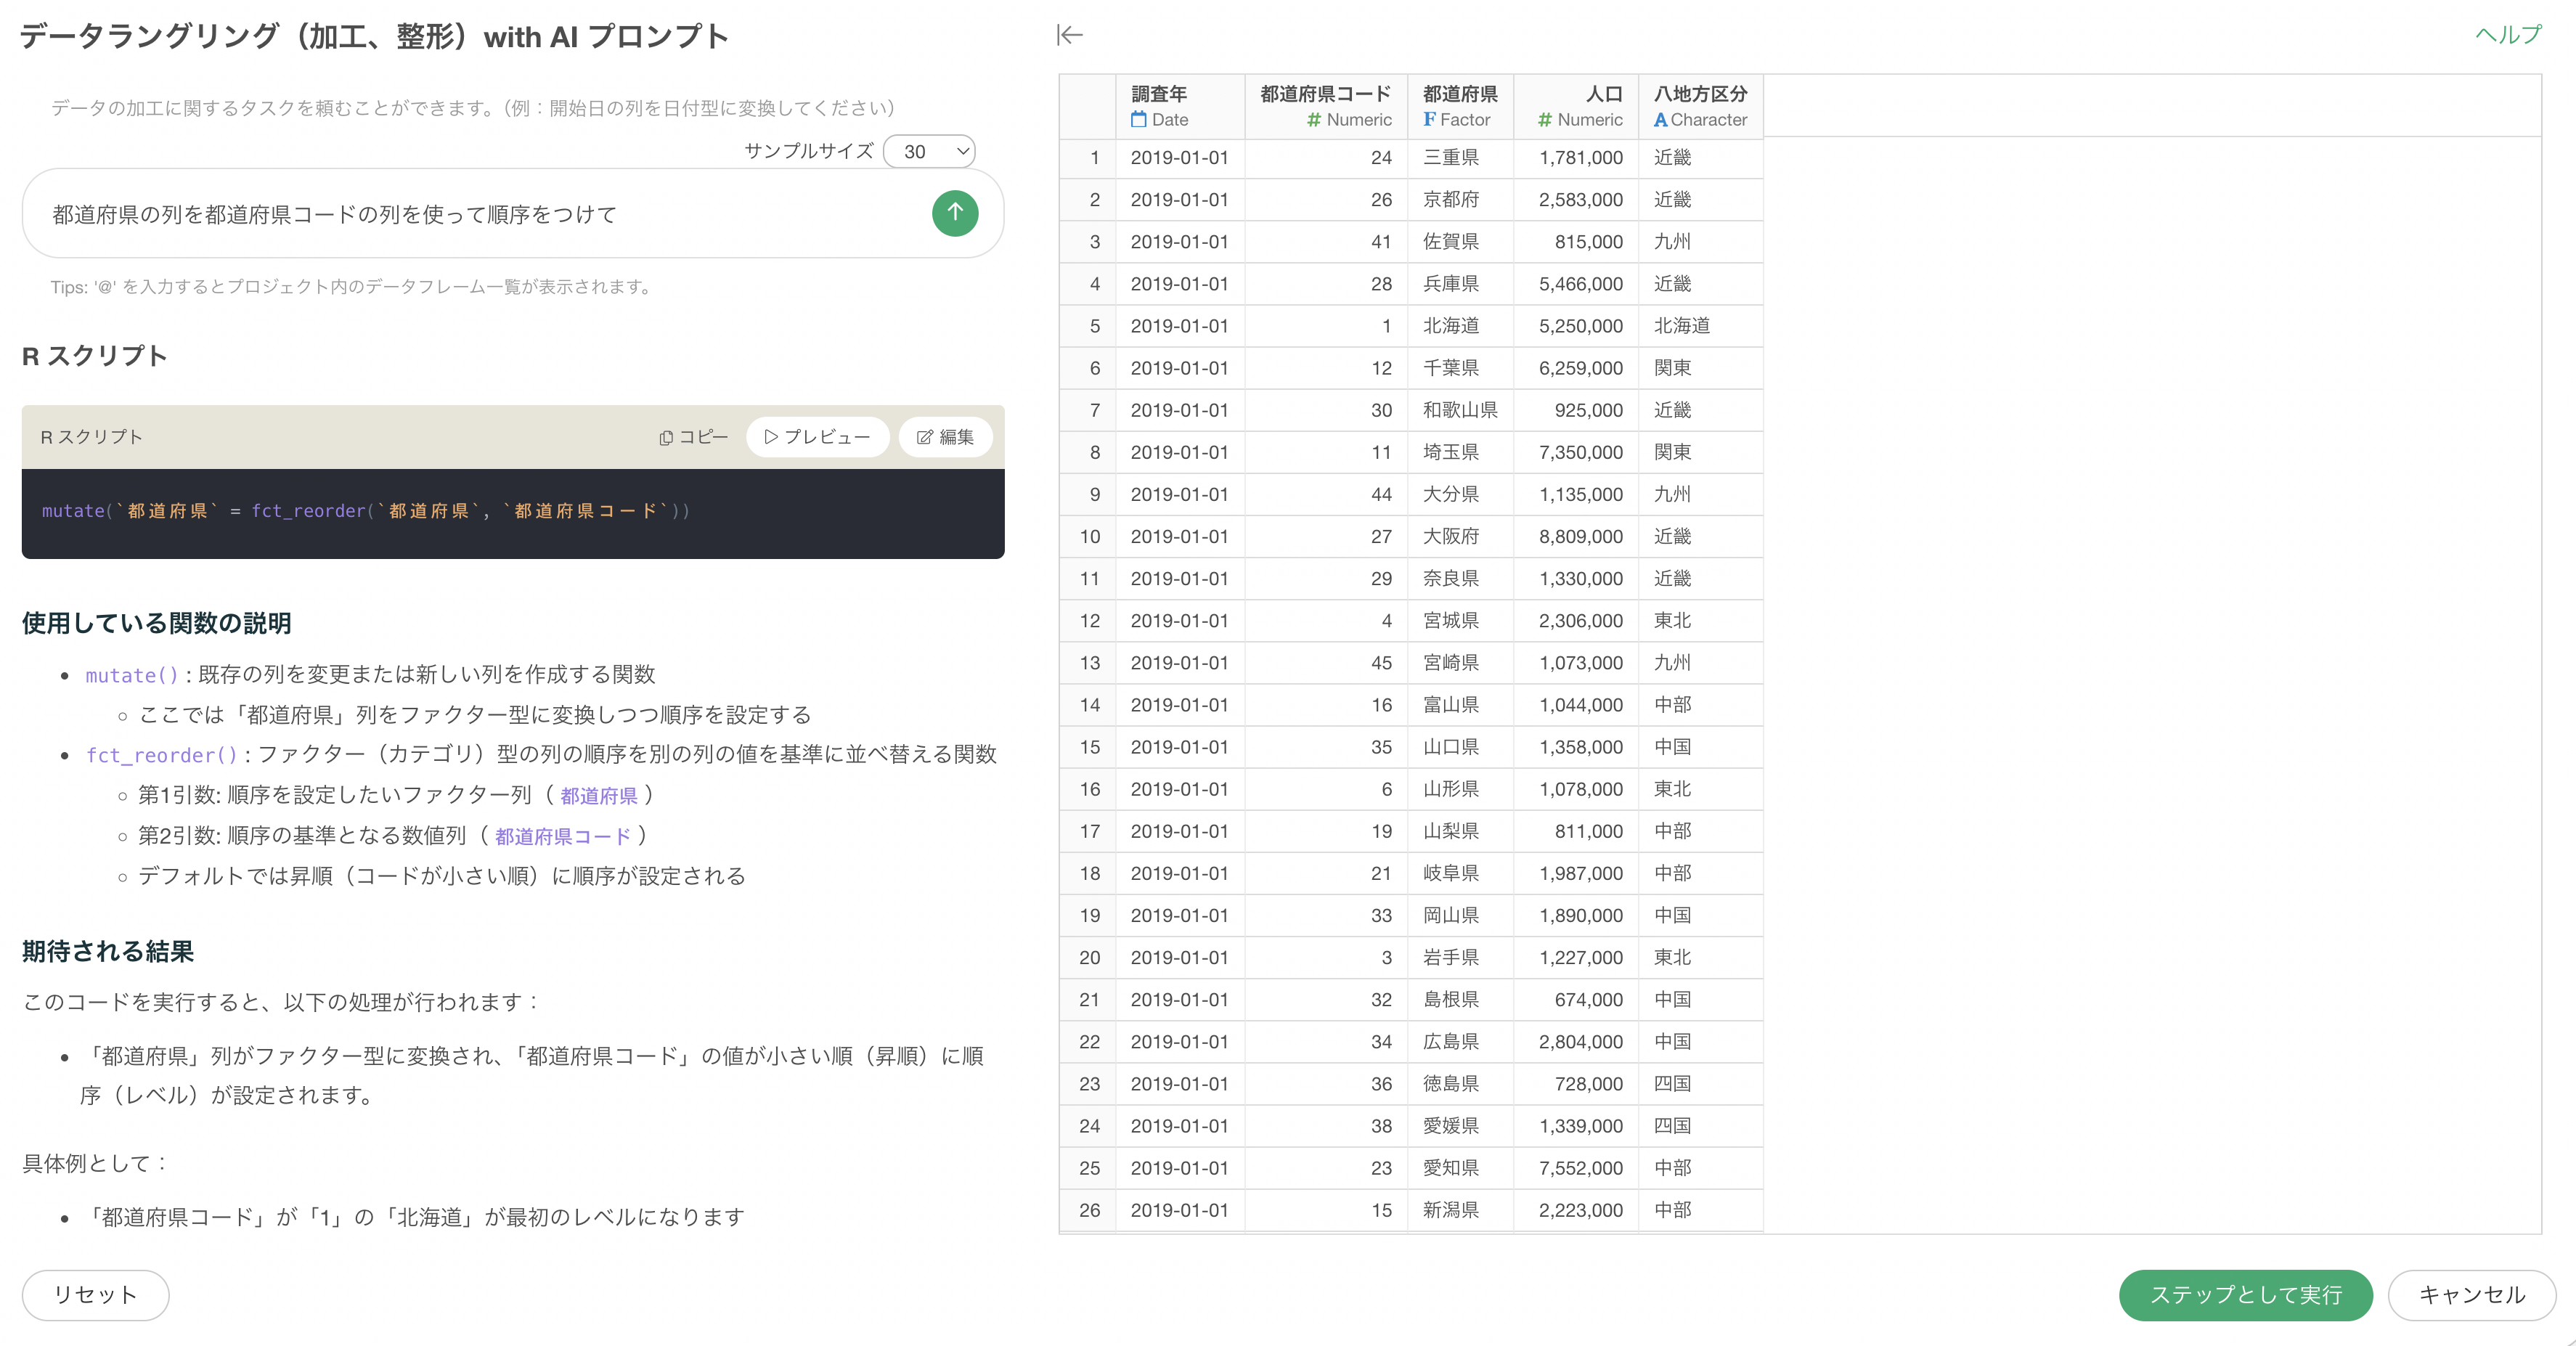The height and width of the screenshot is (1346, 2576).
Task: Click the キャンセル button
Action: (x=2471, y=1295)
